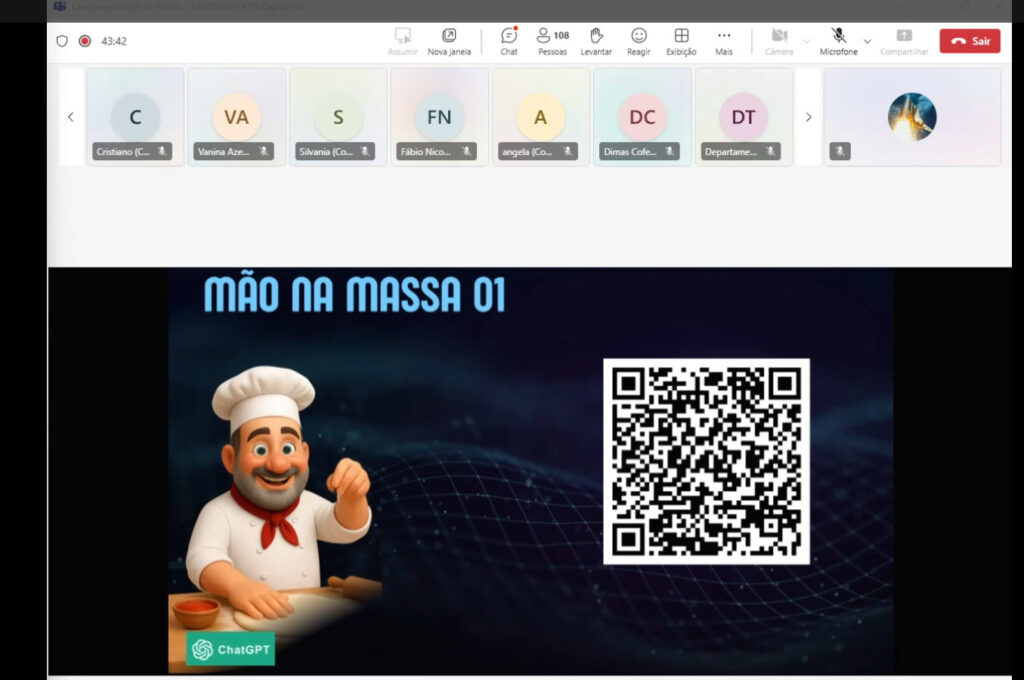The height and width of the screenshot is (680, 1024).
Task: Expand the microphone options dropdown arrow
Action: click(x=867, y=41)
